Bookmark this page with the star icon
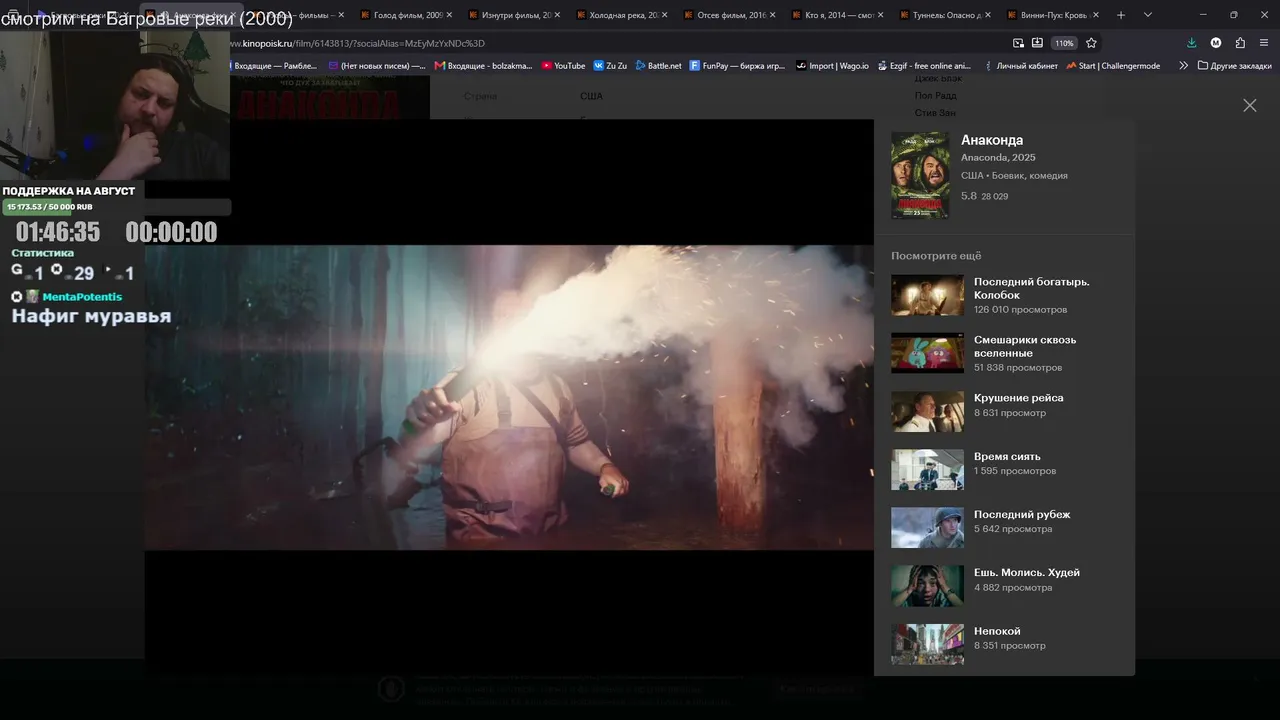Image resolution: width=1280 pixels, height=720 pixels. coord(1091,43)
